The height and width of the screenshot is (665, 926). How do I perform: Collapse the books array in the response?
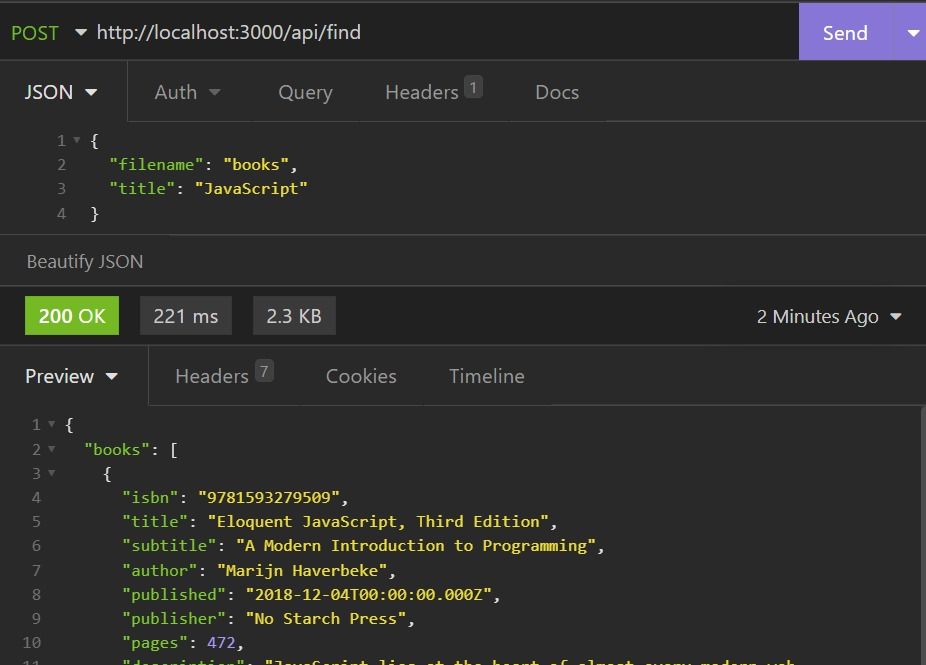point(53,449)
